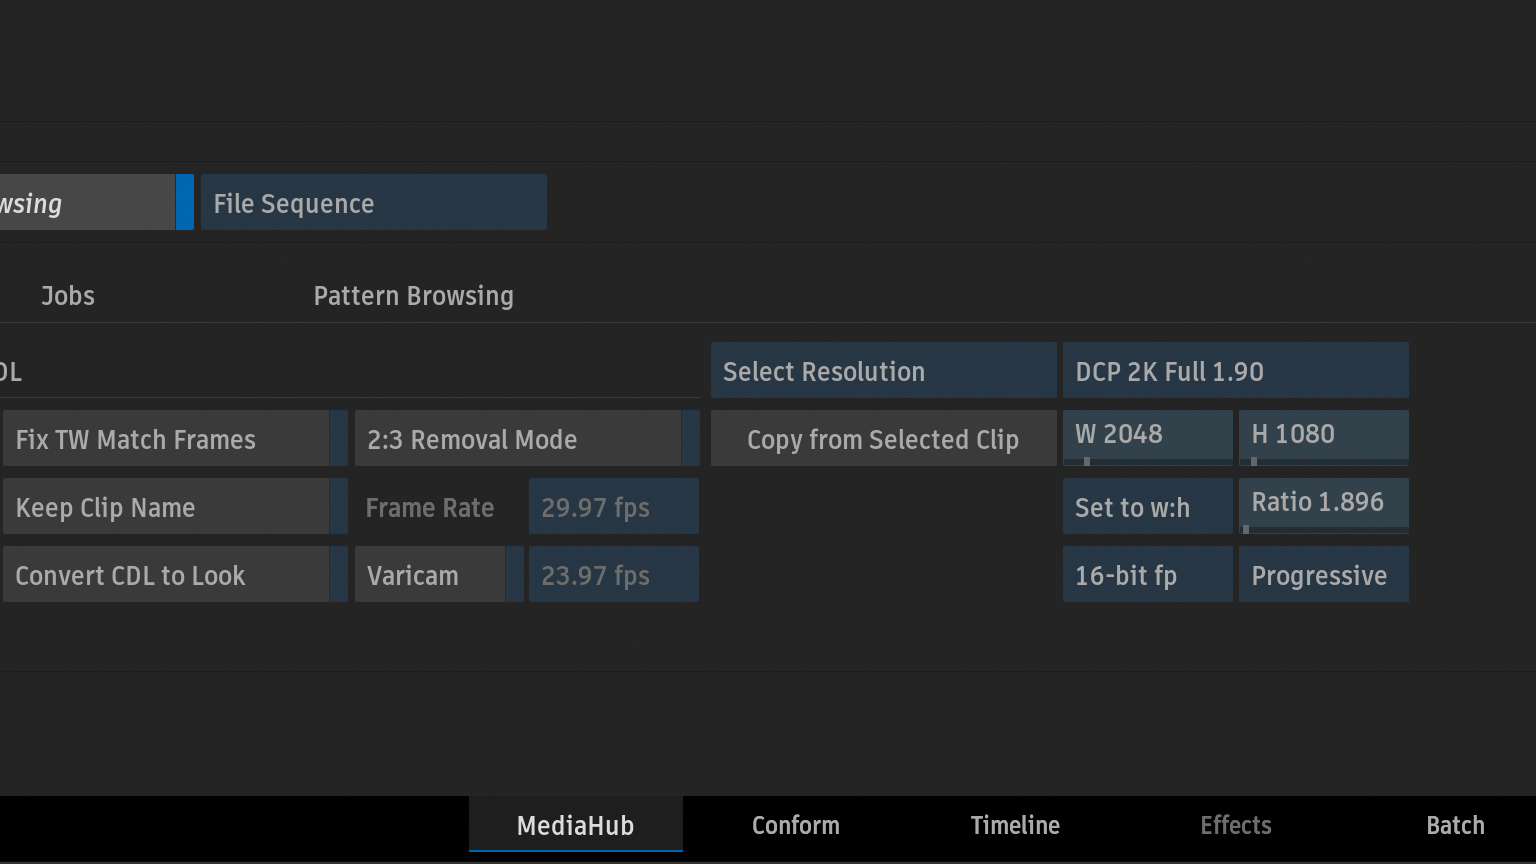Switch to the MediaHub tab
Viewport: 1536px width, 864px height.
[575, 825]
